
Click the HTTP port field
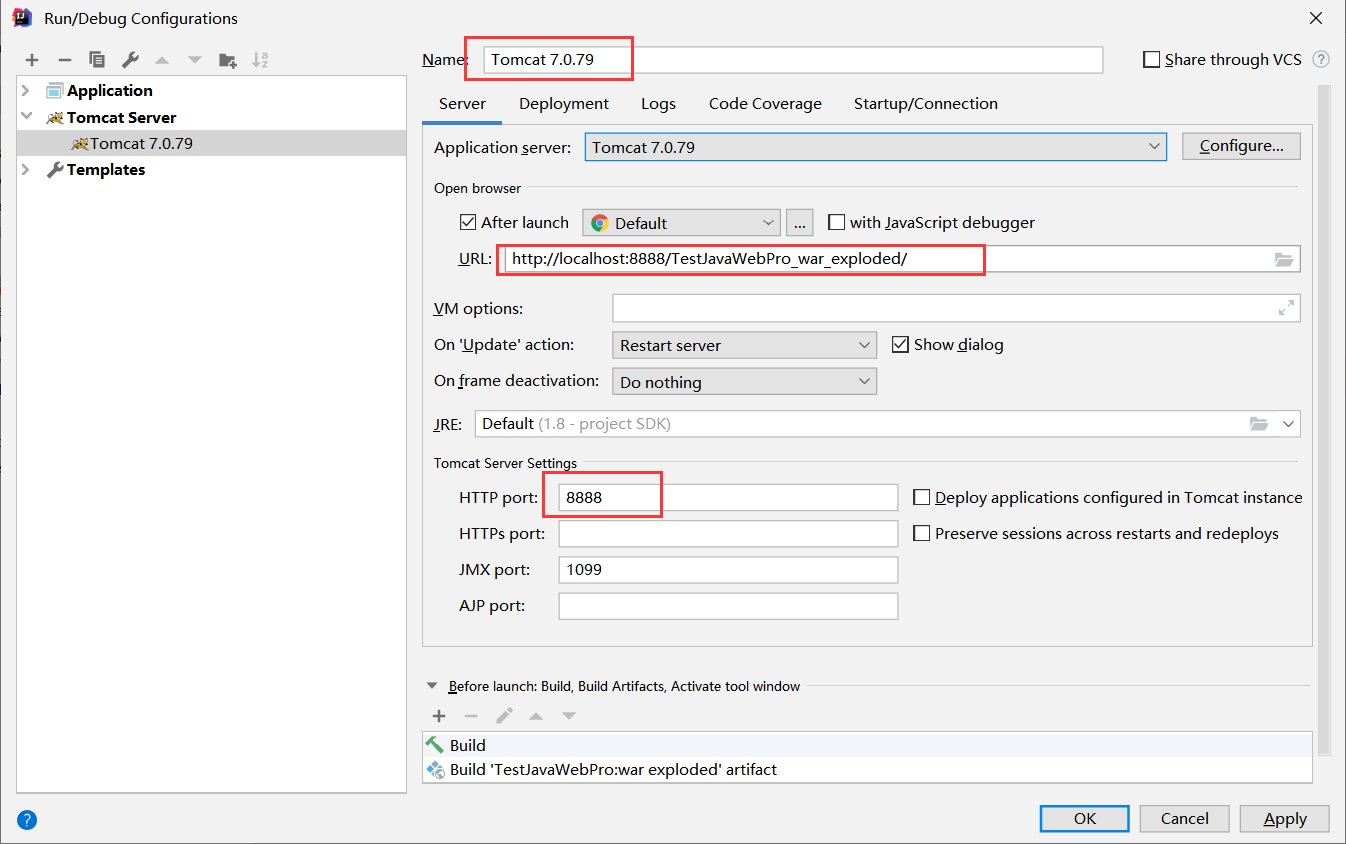pyautogui.click(x=728, y=497)
